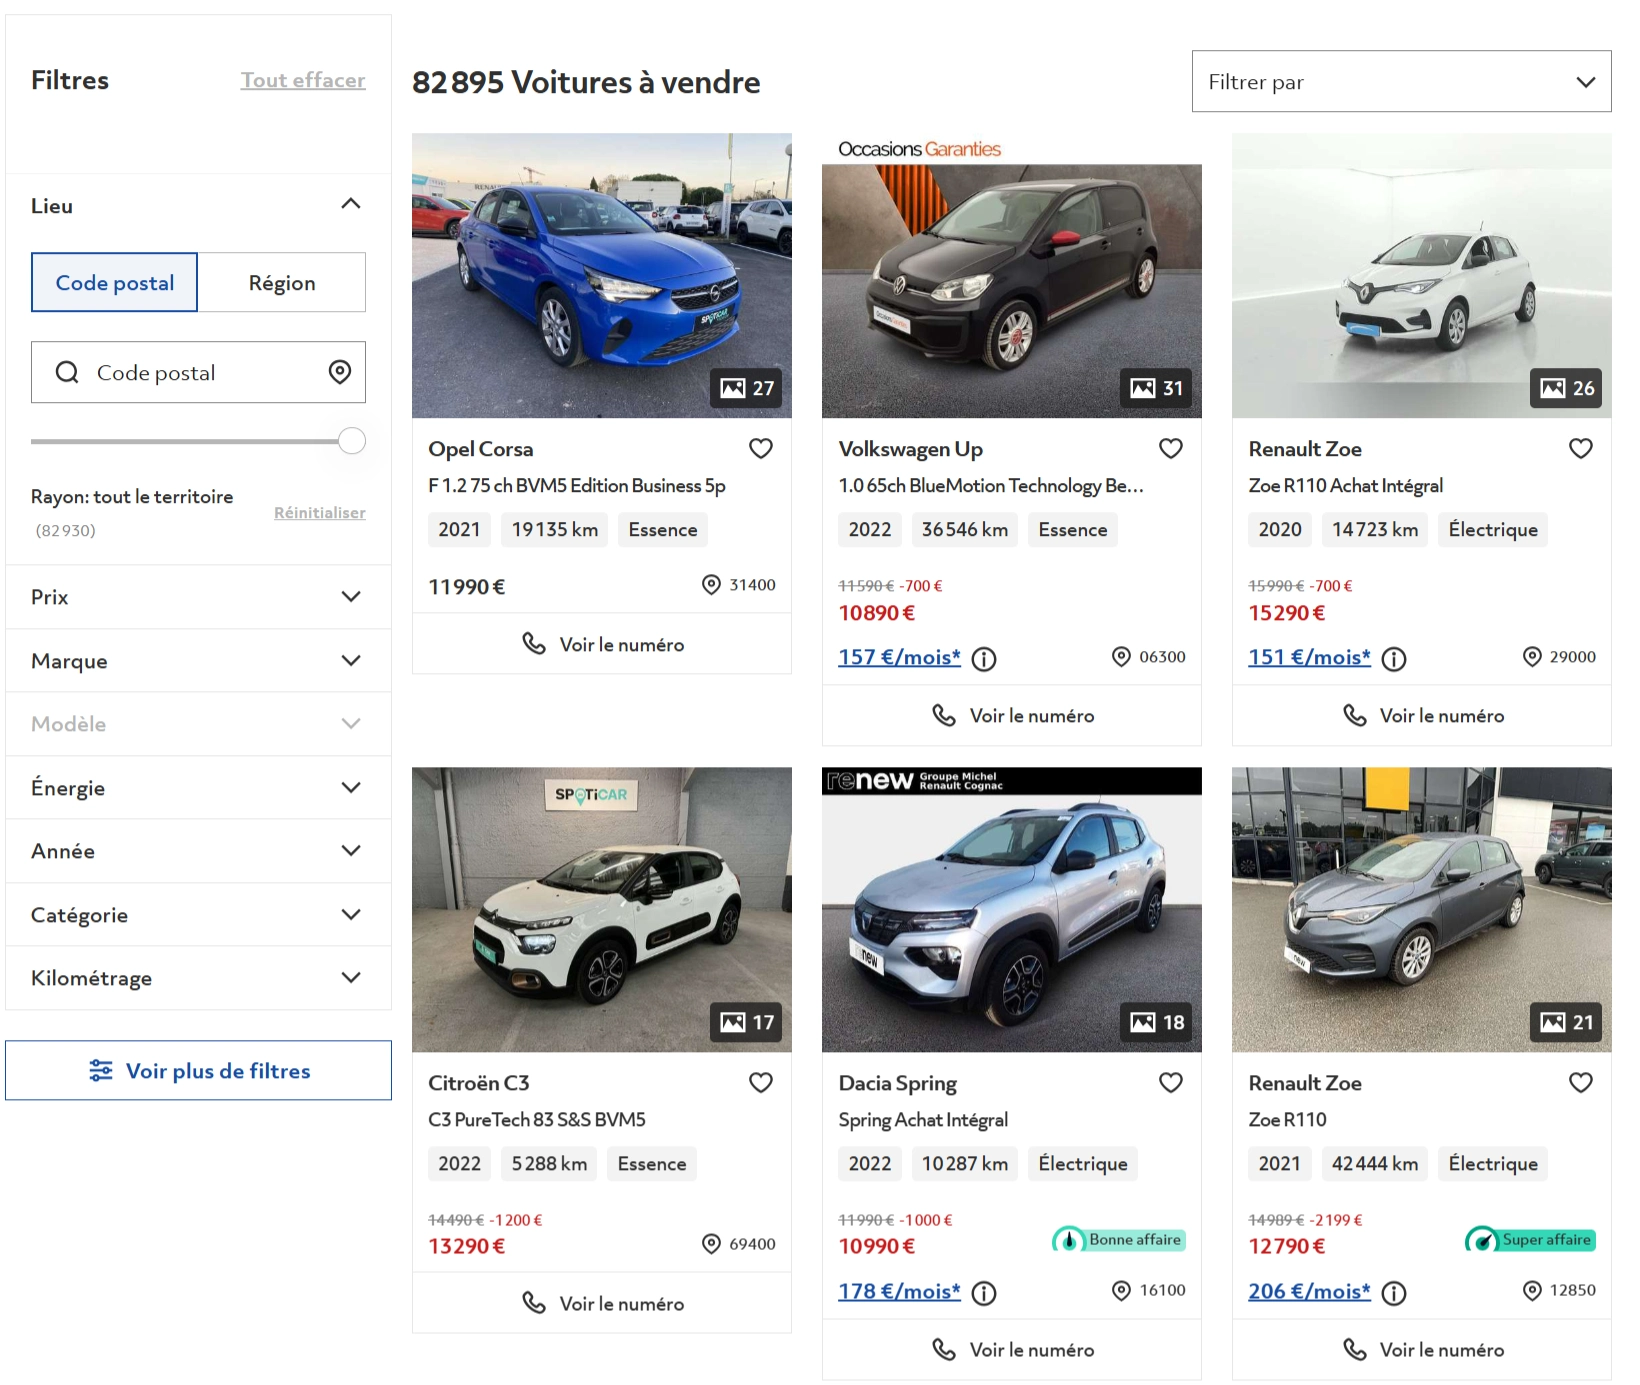1640x1385 pixels.
Task: Click Tout effacer link
Action: click(303, 80)
